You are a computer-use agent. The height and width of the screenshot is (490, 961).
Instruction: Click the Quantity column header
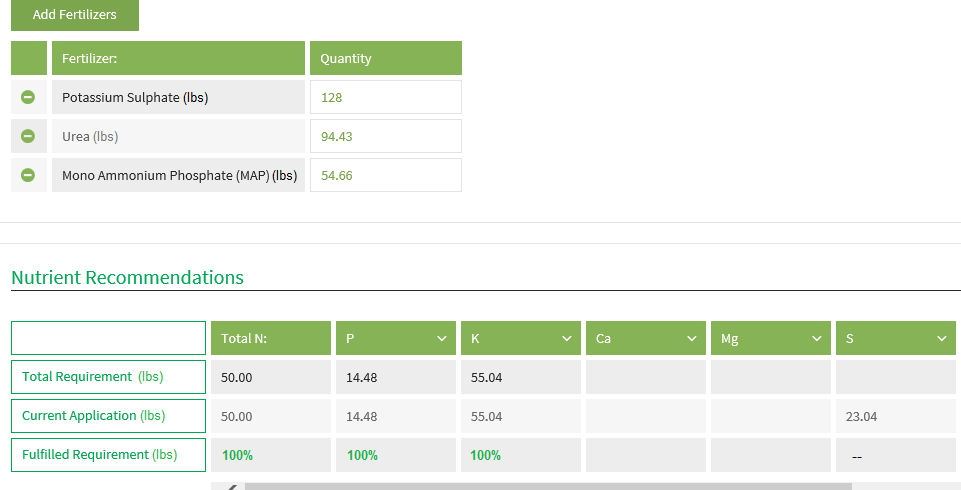coord(386,58)
